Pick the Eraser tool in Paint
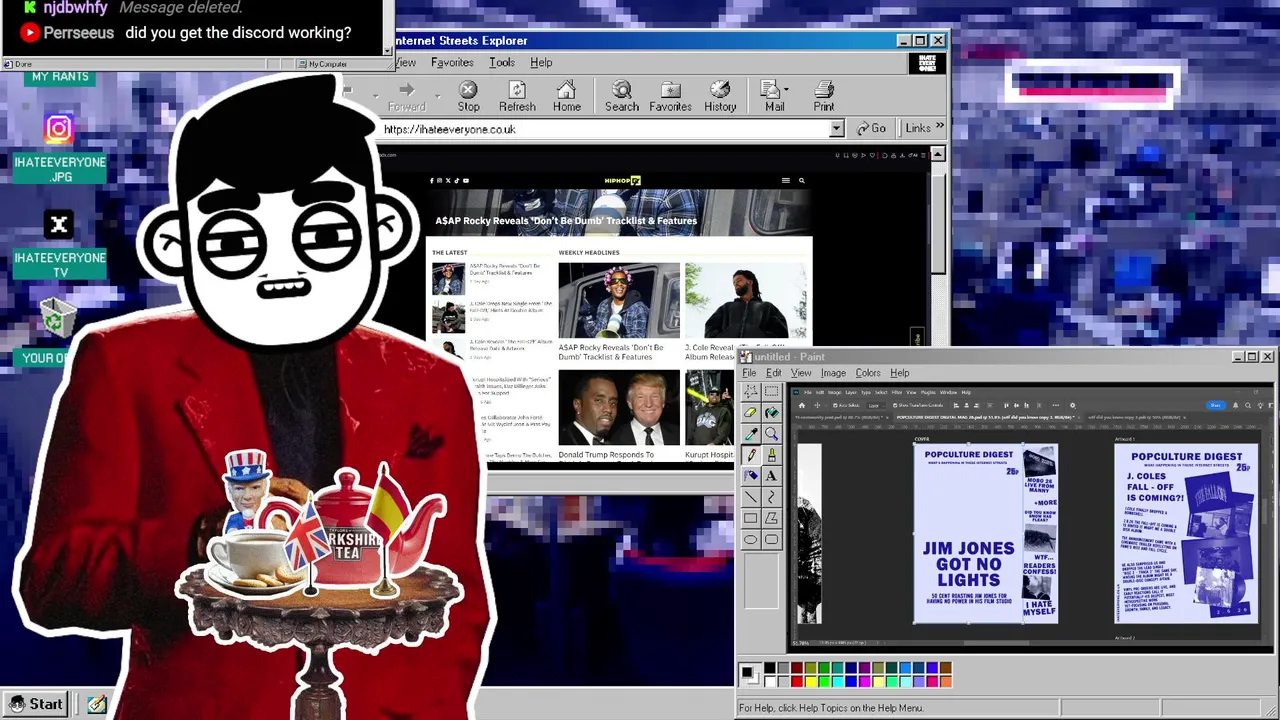 (750, 413)
